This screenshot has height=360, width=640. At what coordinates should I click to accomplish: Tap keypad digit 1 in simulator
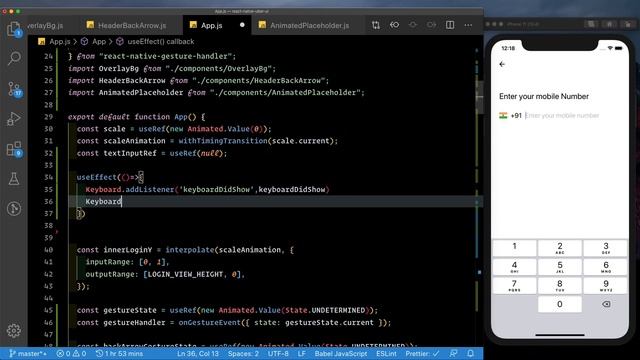(514, 248)
